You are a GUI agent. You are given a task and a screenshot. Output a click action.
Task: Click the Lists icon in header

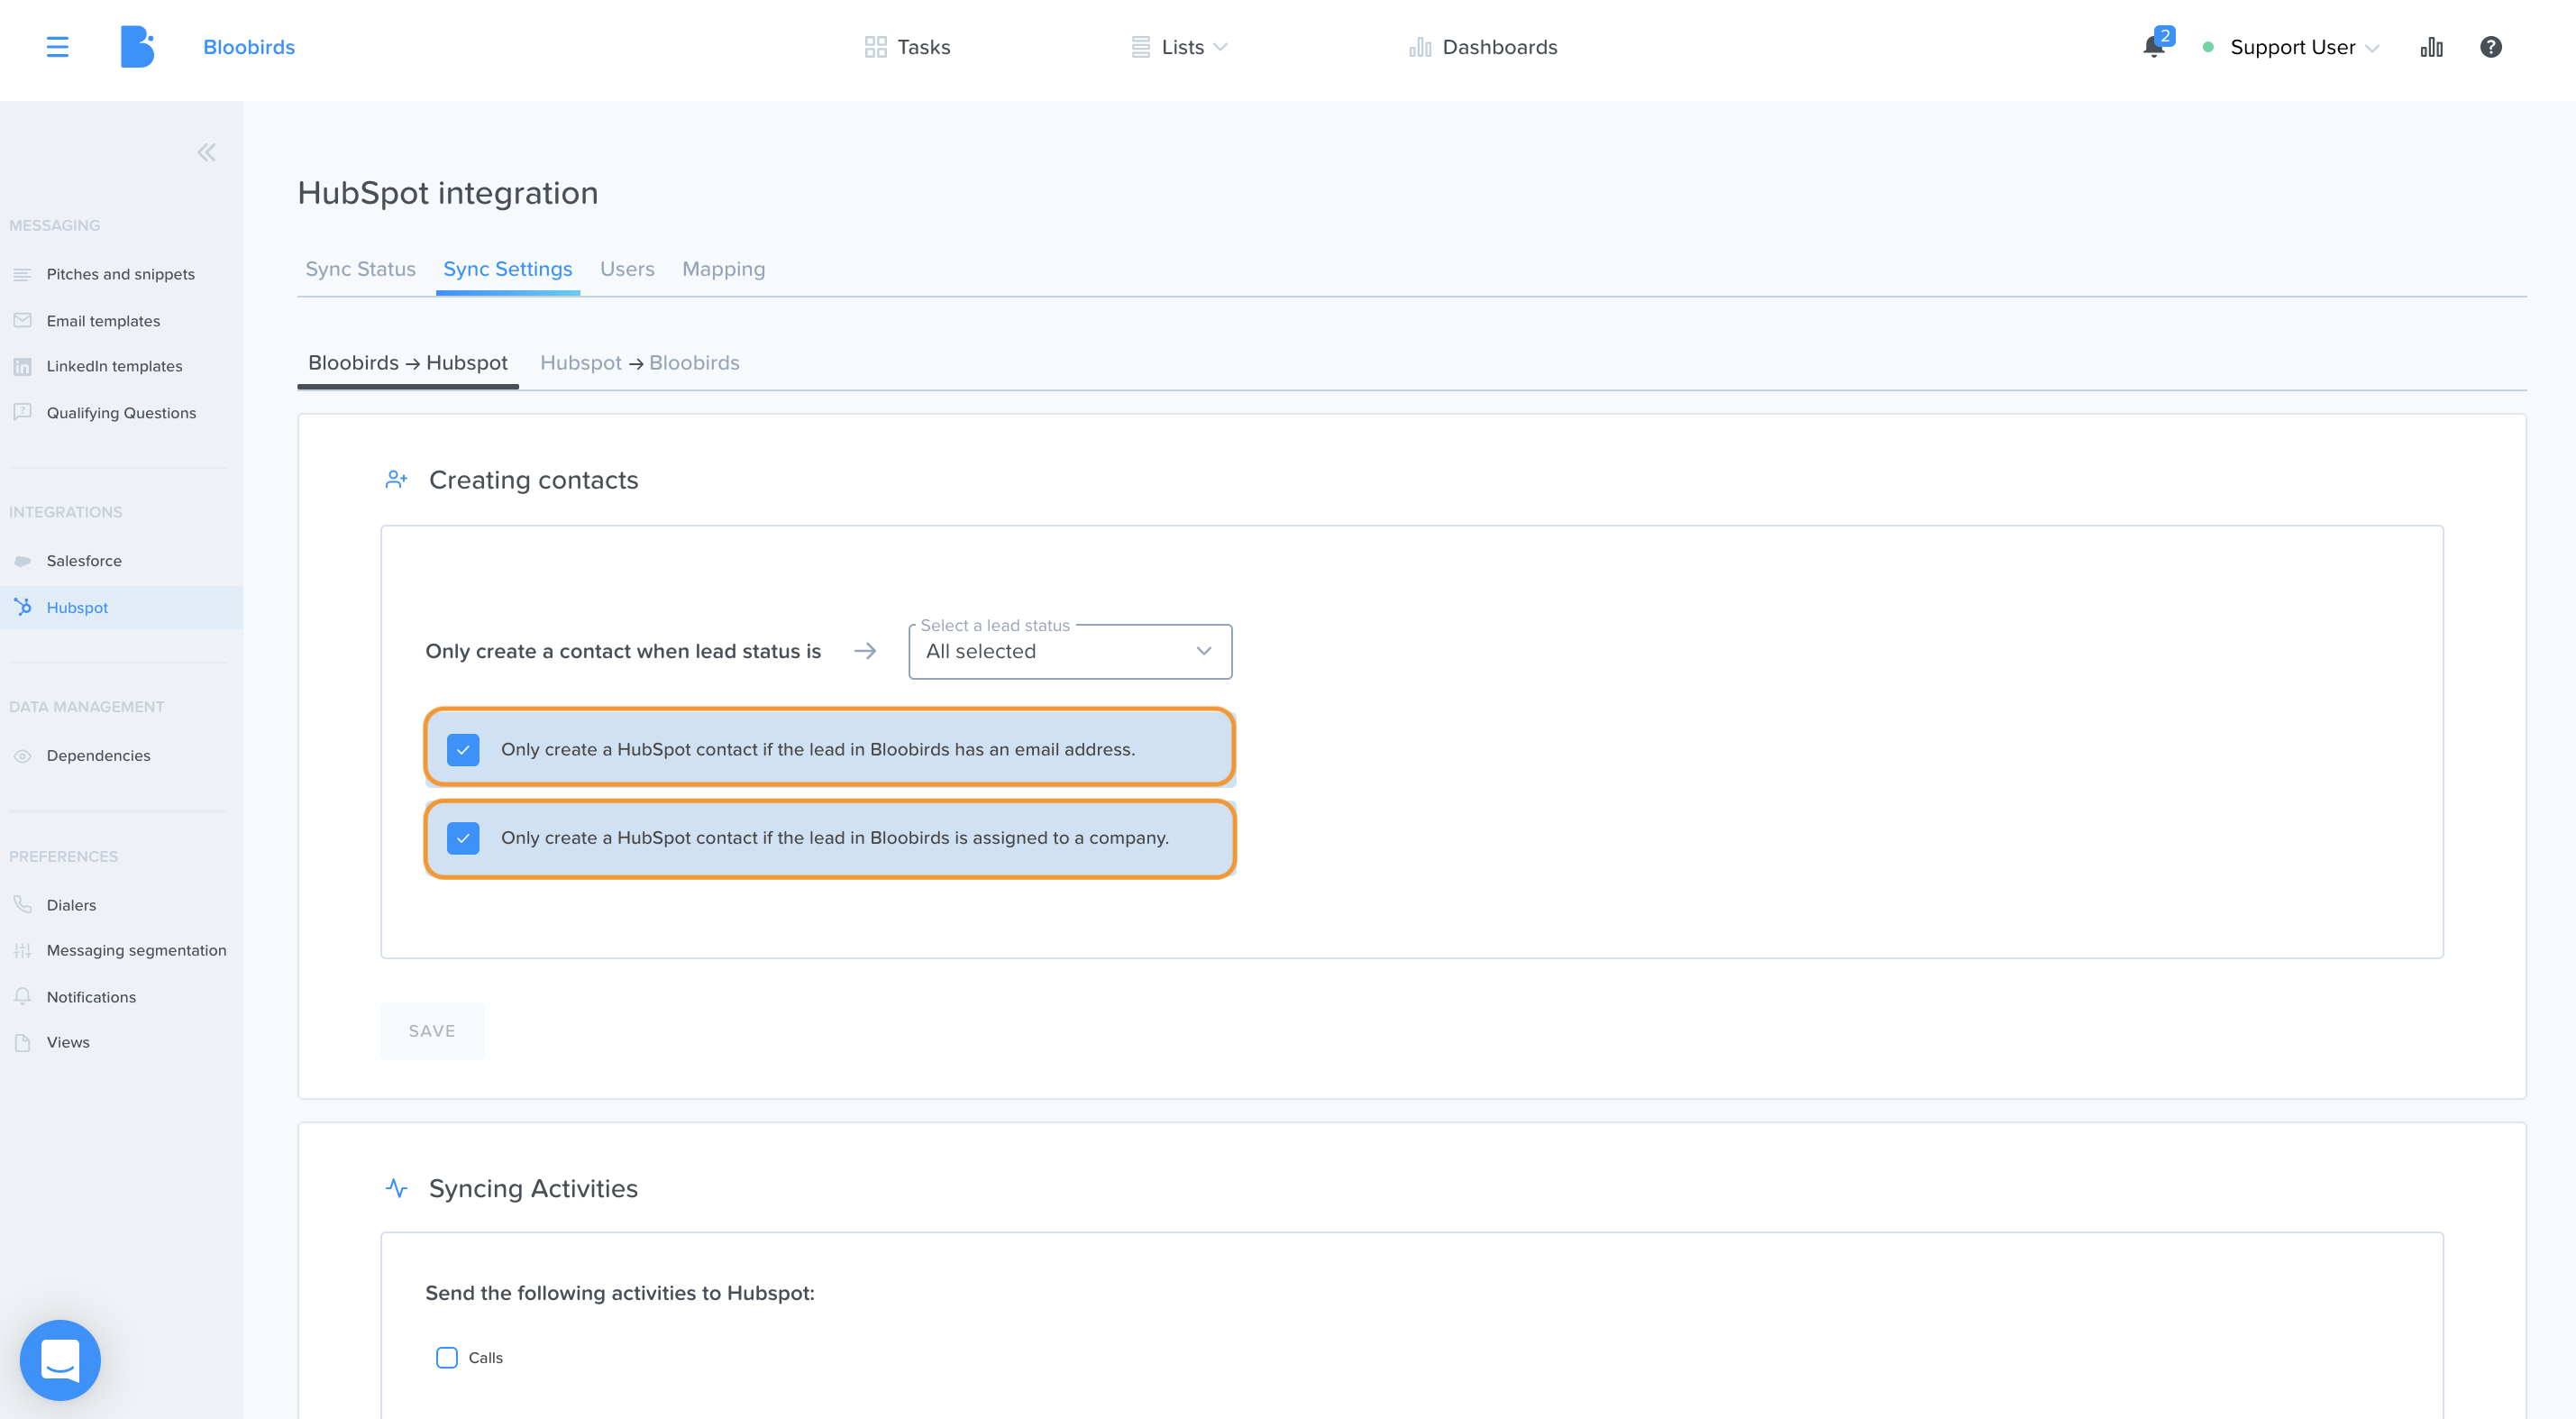click(x=1140, y=47)
